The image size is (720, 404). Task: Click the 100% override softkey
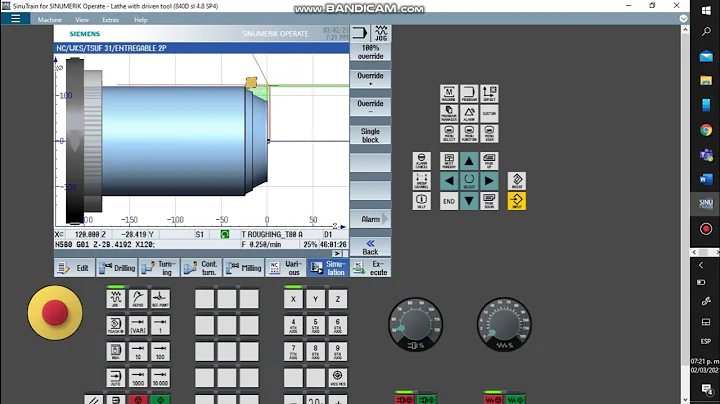371,52
